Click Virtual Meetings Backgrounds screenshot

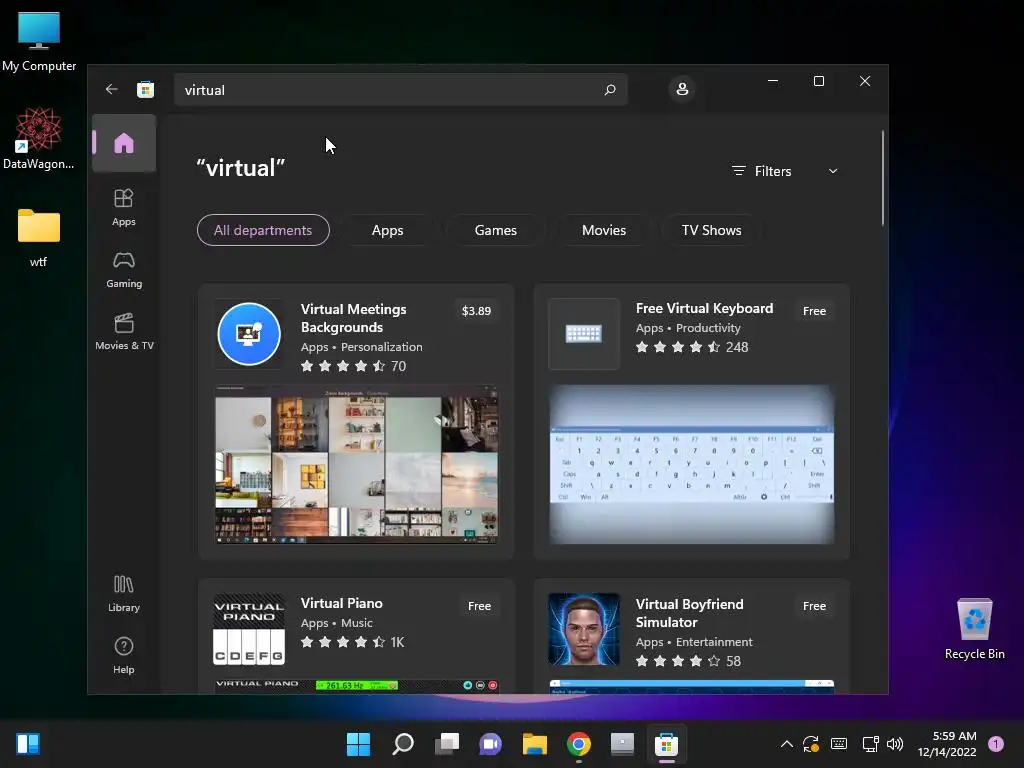click(357, 465)
